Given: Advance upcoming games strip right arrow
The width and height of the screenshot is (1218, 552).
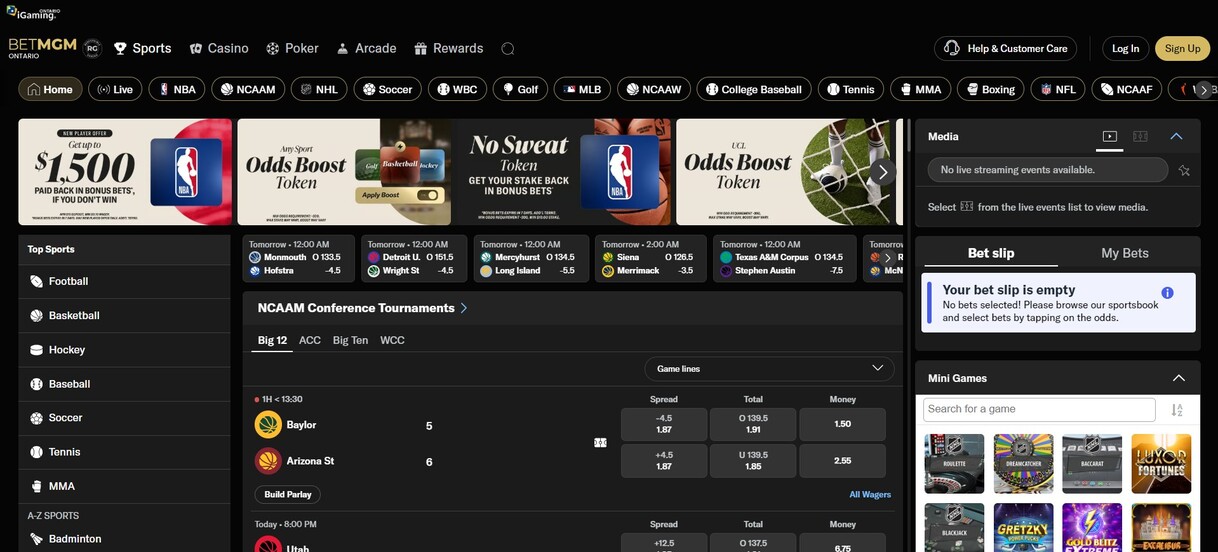Looking at the screenshot, I should pyautogui.click(x=887, y=258).
